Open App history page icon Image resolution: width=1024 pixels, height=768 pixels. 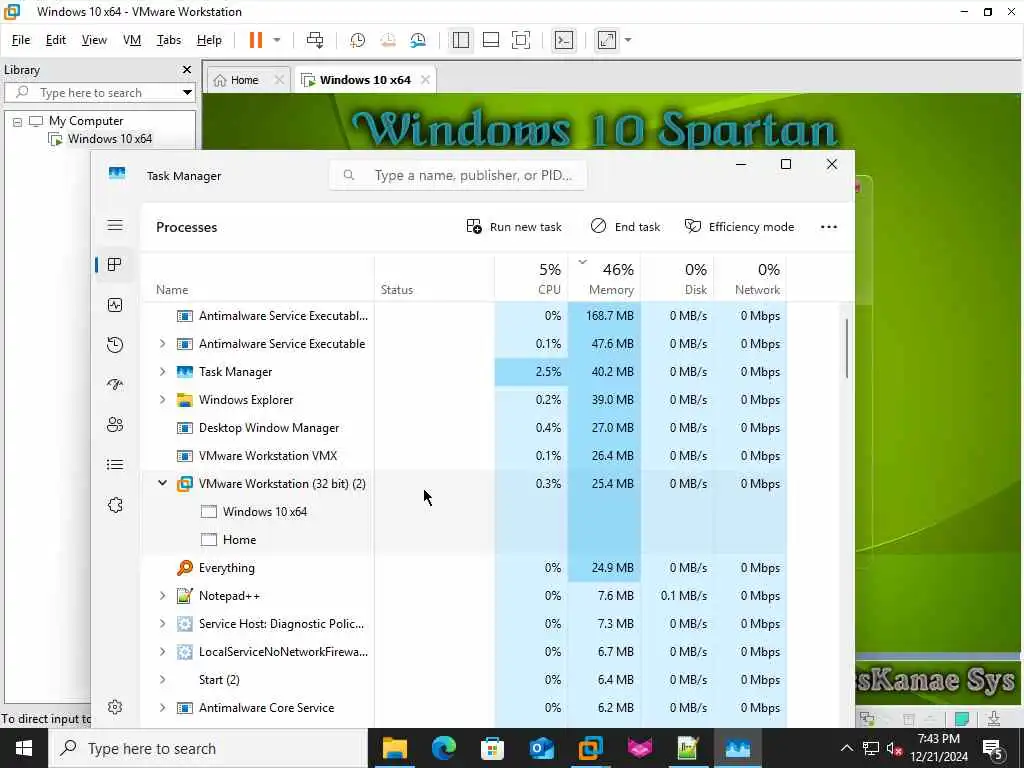[115, 345]
